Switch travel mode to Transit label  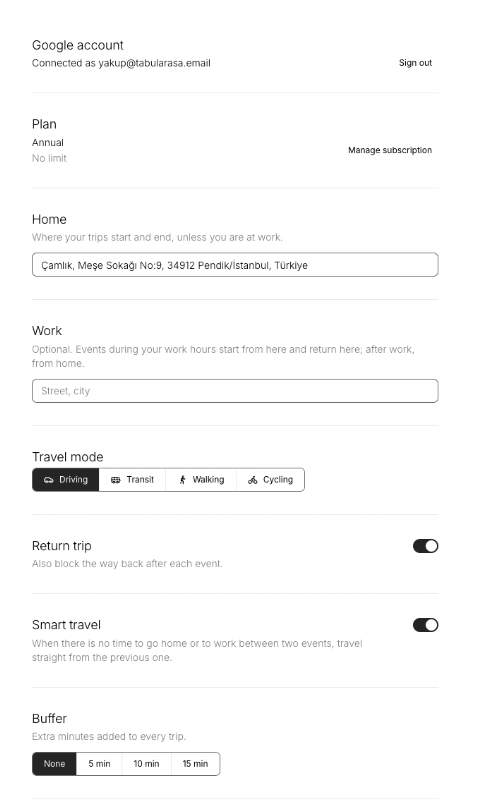coord(140,480)
